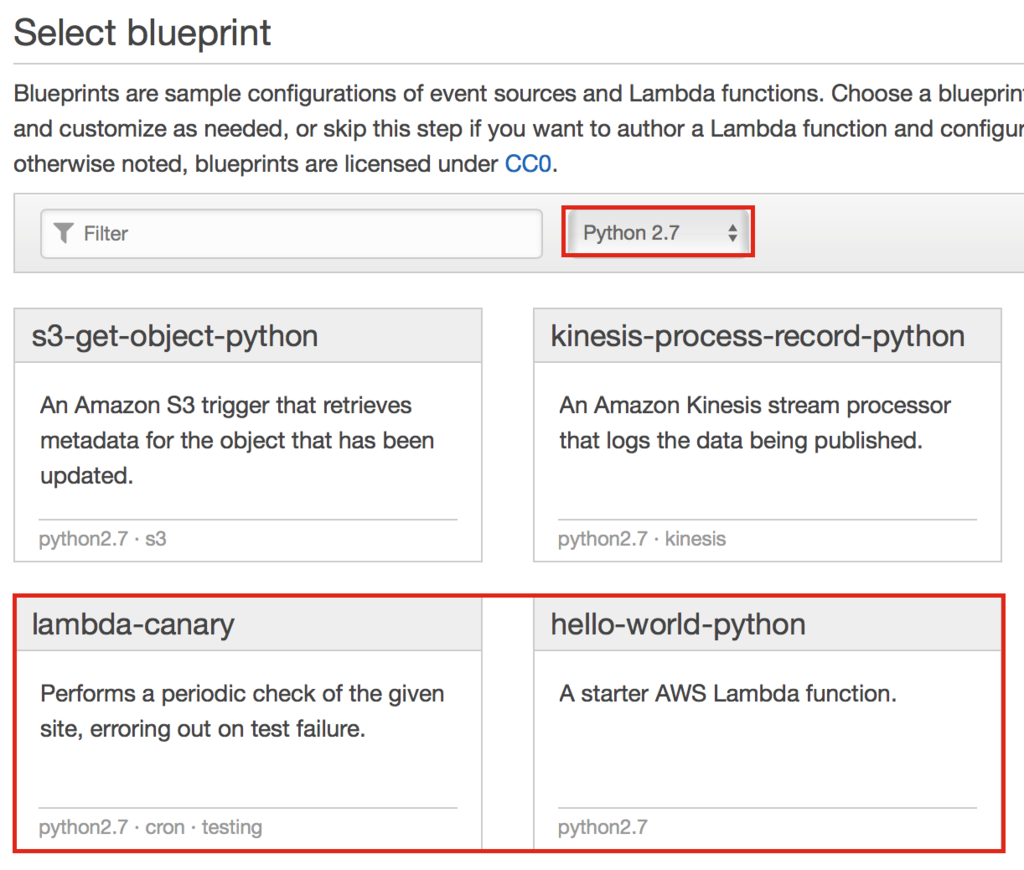Click the starter AWS Lambda function description
The width and height of the screenshot is (1024, 870).
coord(727,694)
